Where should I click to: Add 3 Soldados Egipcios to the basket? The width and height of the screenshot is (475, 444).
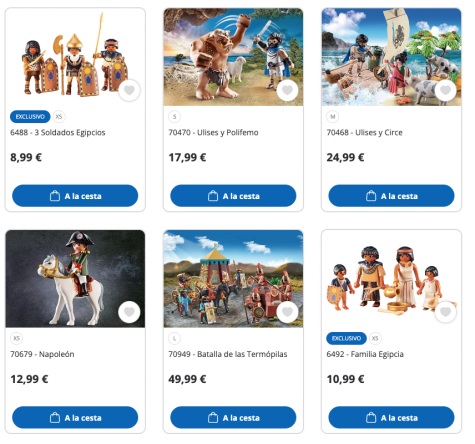[75, 196]
